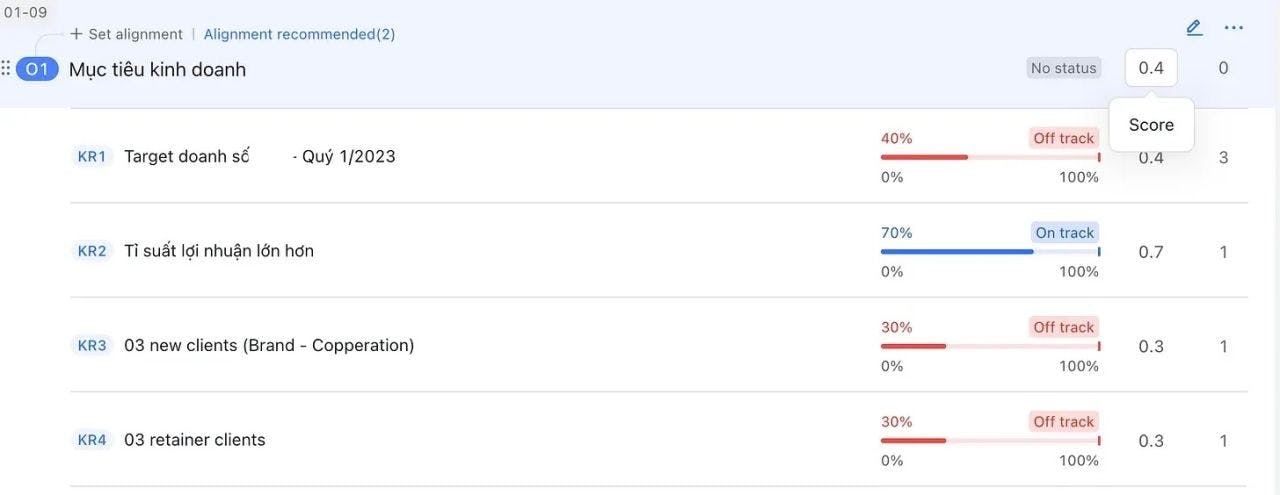This screenshot has width=1280, height=495.
Task: Click the objective score box showing 0.4
Action: tap(1151, 68)
